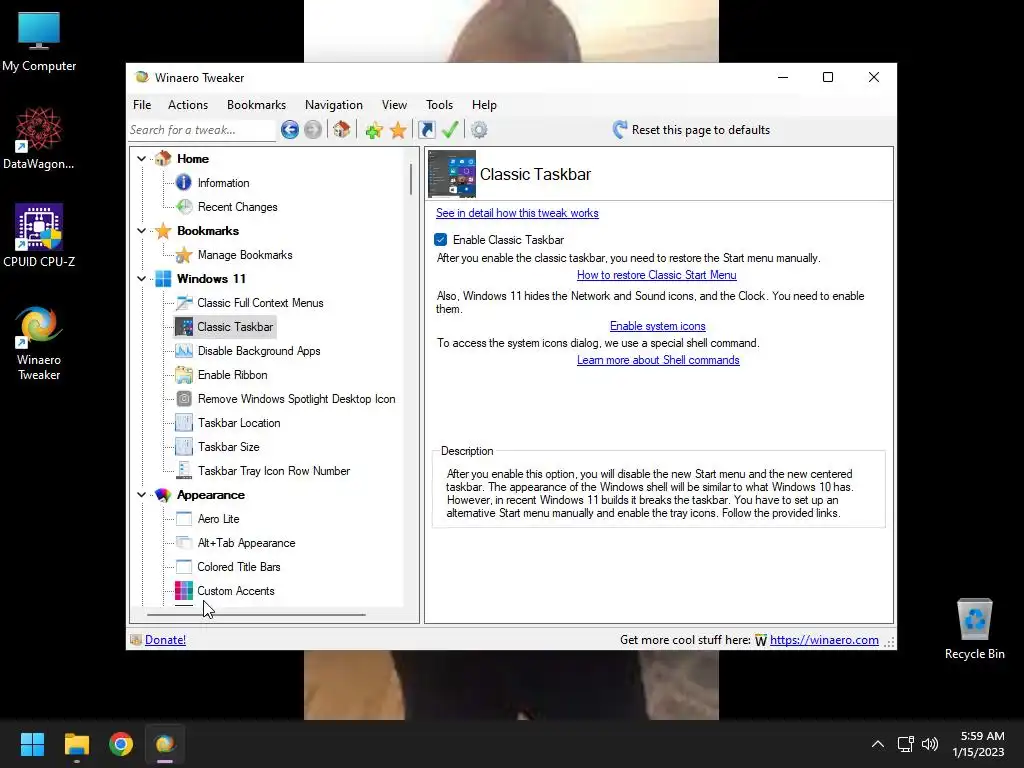Click the grayed forward navigation arrow
This screenshot has width=1024, height=768.
tap(313, 130)
